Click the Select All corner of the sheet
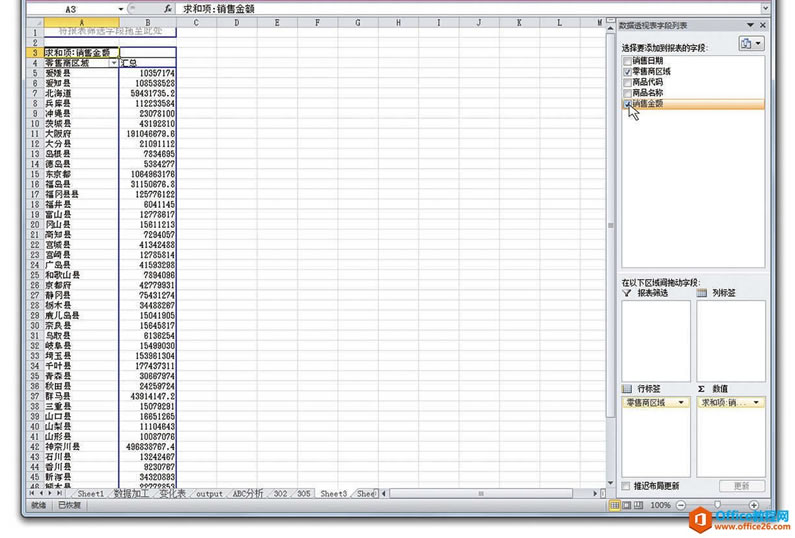The width and height of the screenshot is (795, 538). pos(35,22)
